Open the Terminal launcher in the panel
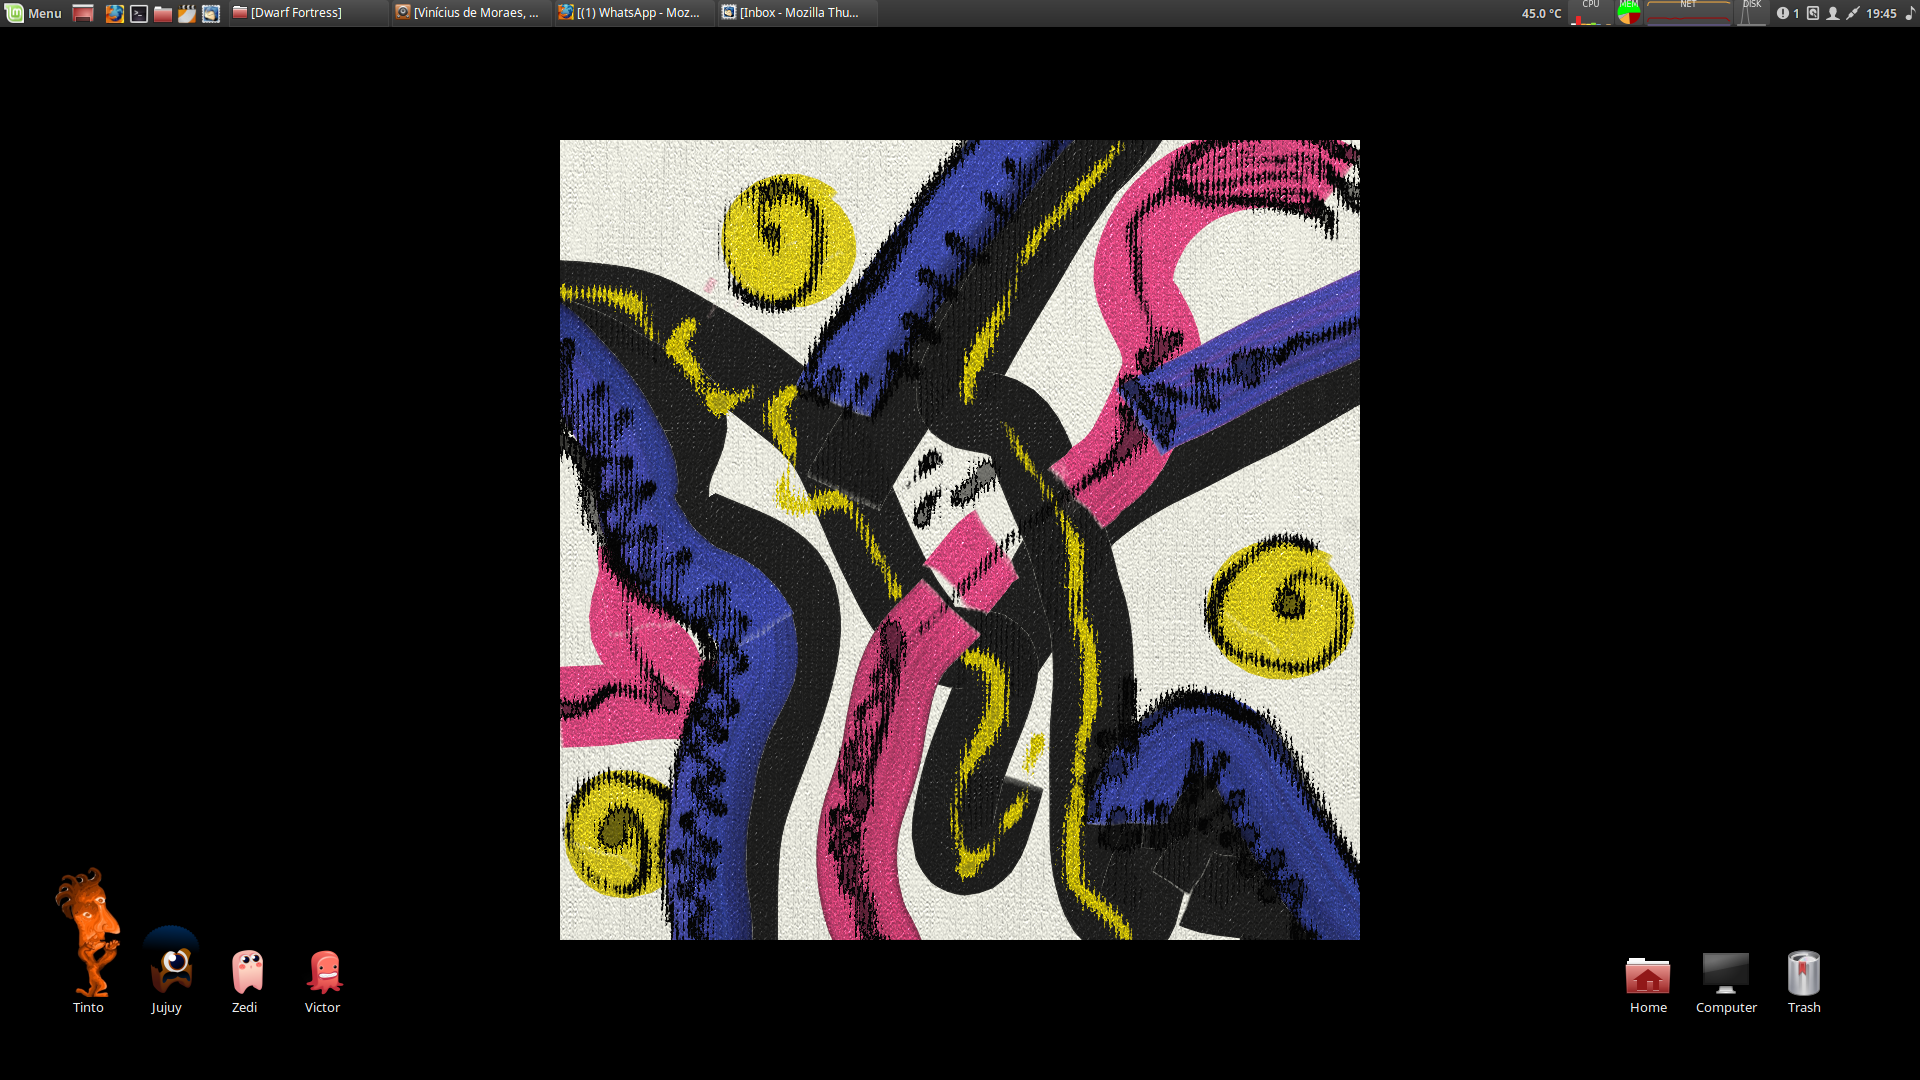Viewport: 1920px width, 1080px height. [x=139, y=13]
